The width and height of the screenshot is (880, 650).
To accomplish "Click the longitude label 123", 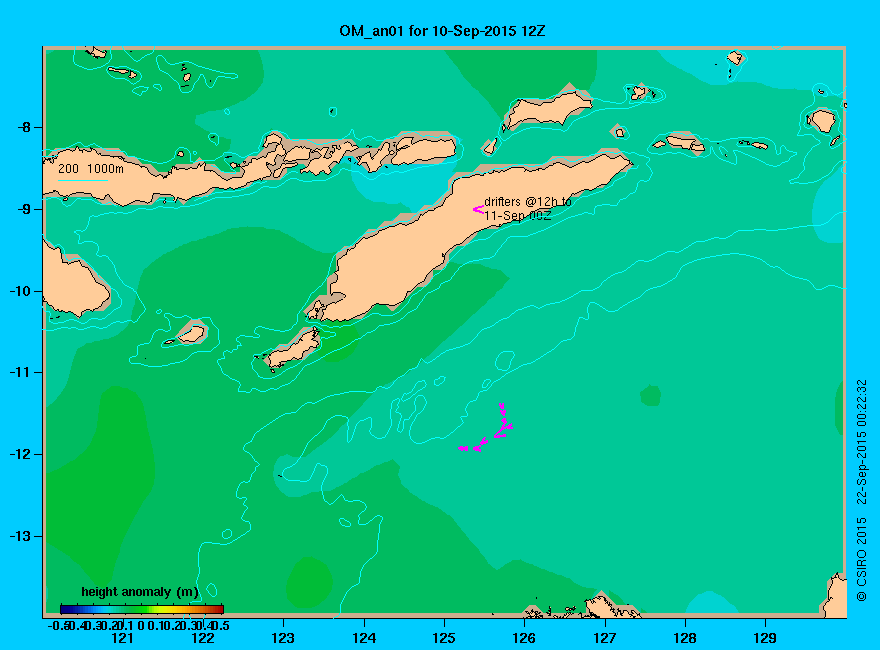I will point(283,638).
